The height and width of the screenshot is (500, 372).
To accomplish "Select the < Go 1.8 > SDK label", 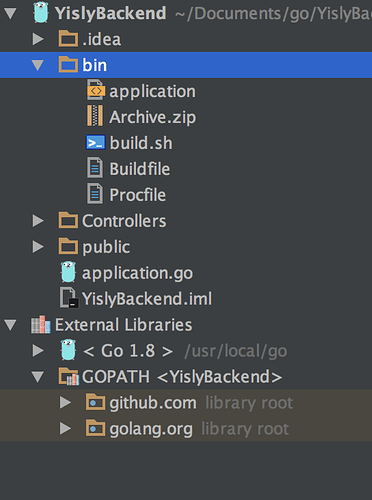I will 128,351.
